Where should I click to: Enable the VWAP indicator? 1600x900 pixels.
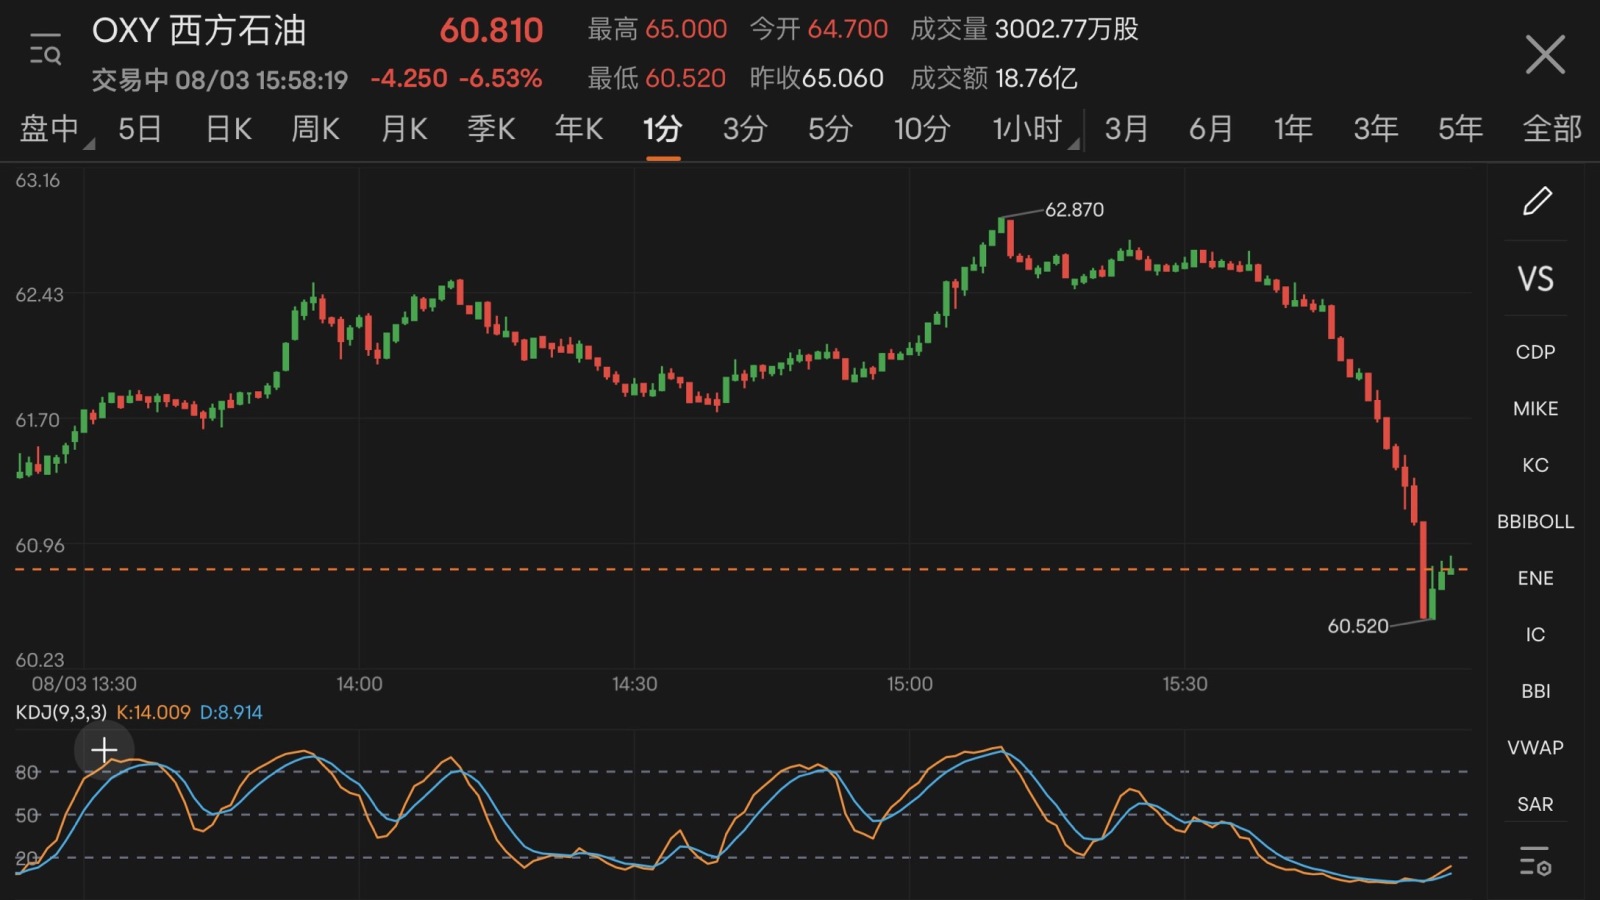click(1535, 747)
